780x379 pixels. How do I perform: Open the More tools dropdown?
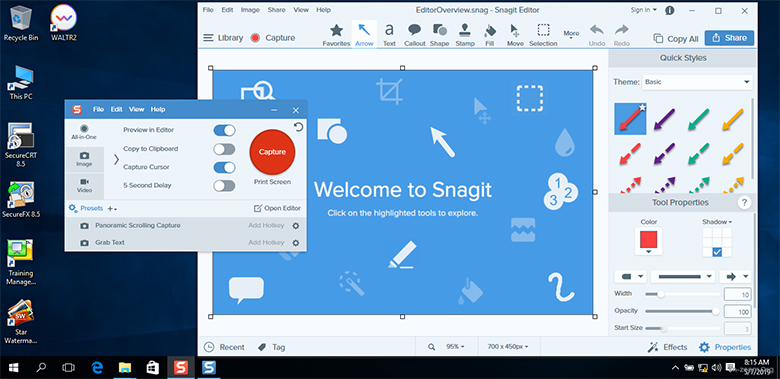[x=571, y=34]
